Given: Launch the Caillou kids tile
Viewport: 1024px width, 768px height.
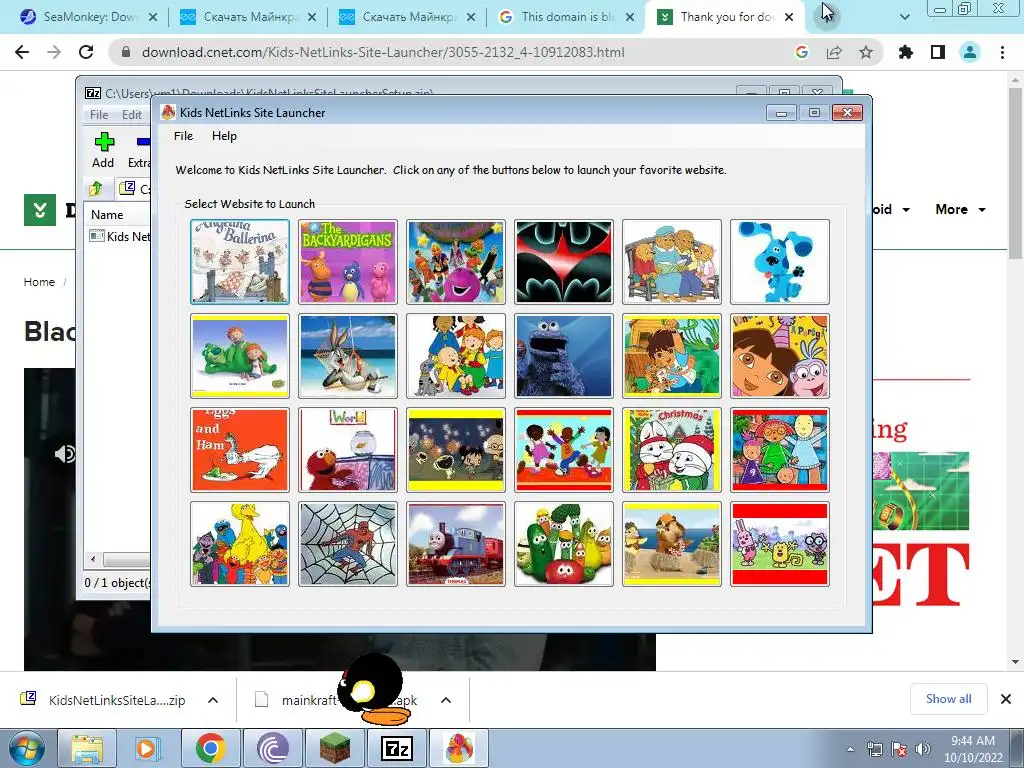Looking at the screenshot, I should click(x=456, y=355).
